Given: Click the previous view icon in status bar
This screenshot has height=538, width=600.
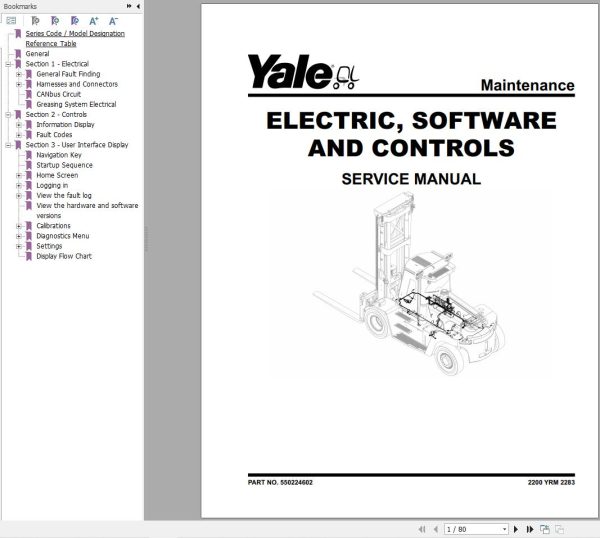Looking at the screenshot, I should tap(545, 529).
